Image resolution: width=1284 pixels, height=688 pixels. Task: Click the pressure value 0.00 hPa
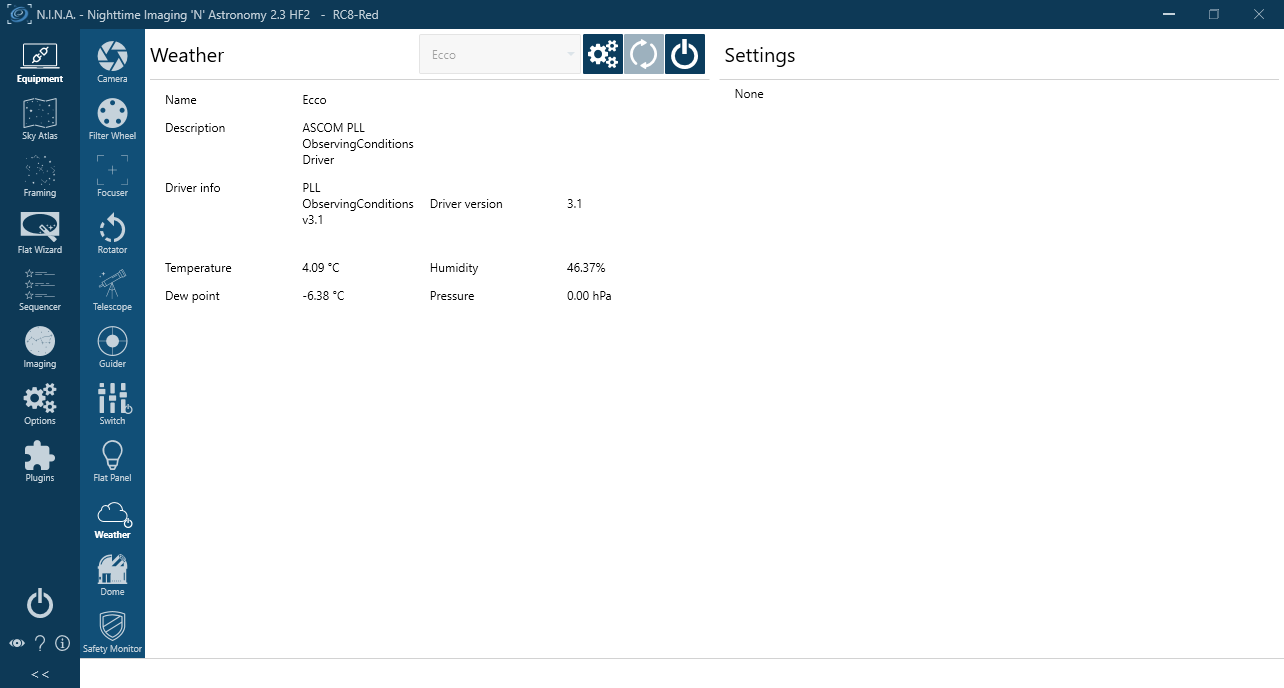(x=589, y=296)
